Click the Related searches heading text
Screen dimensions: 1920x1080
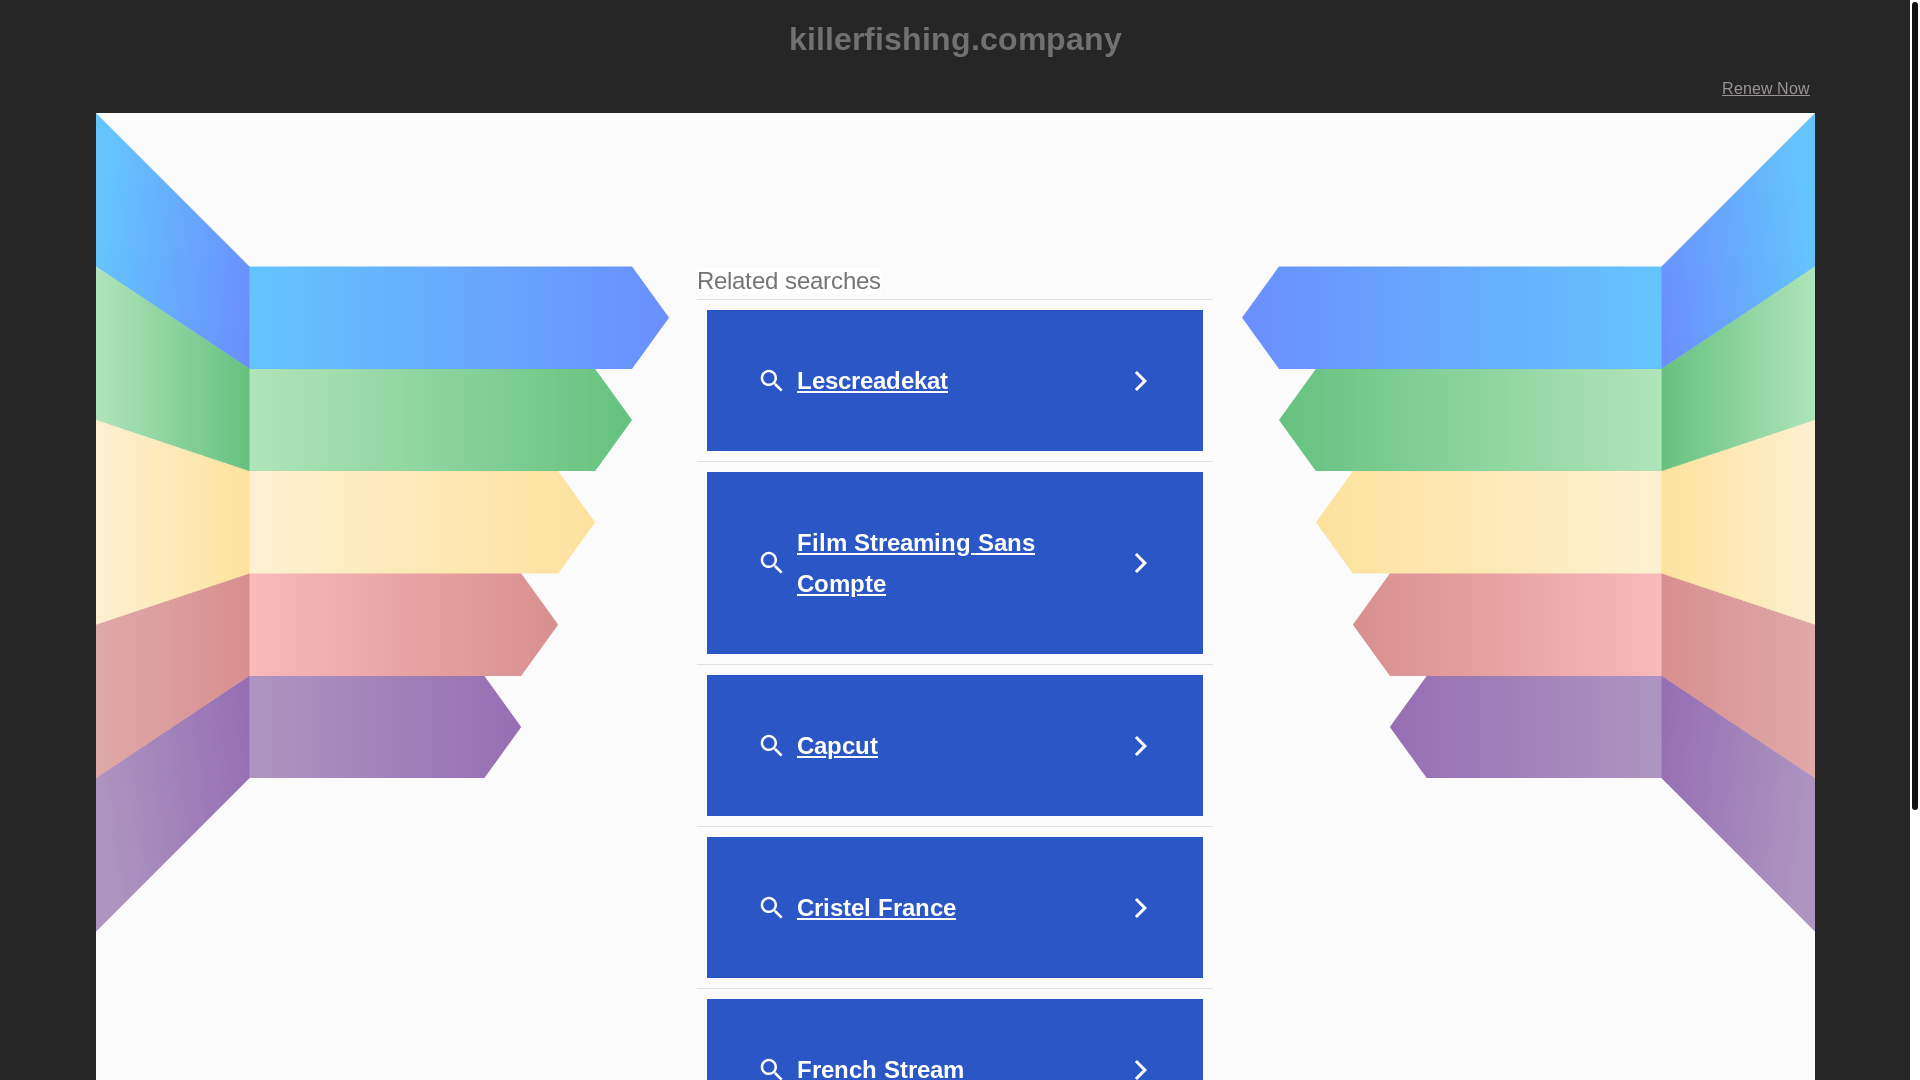pyautogui.click(x=789, y=281)
